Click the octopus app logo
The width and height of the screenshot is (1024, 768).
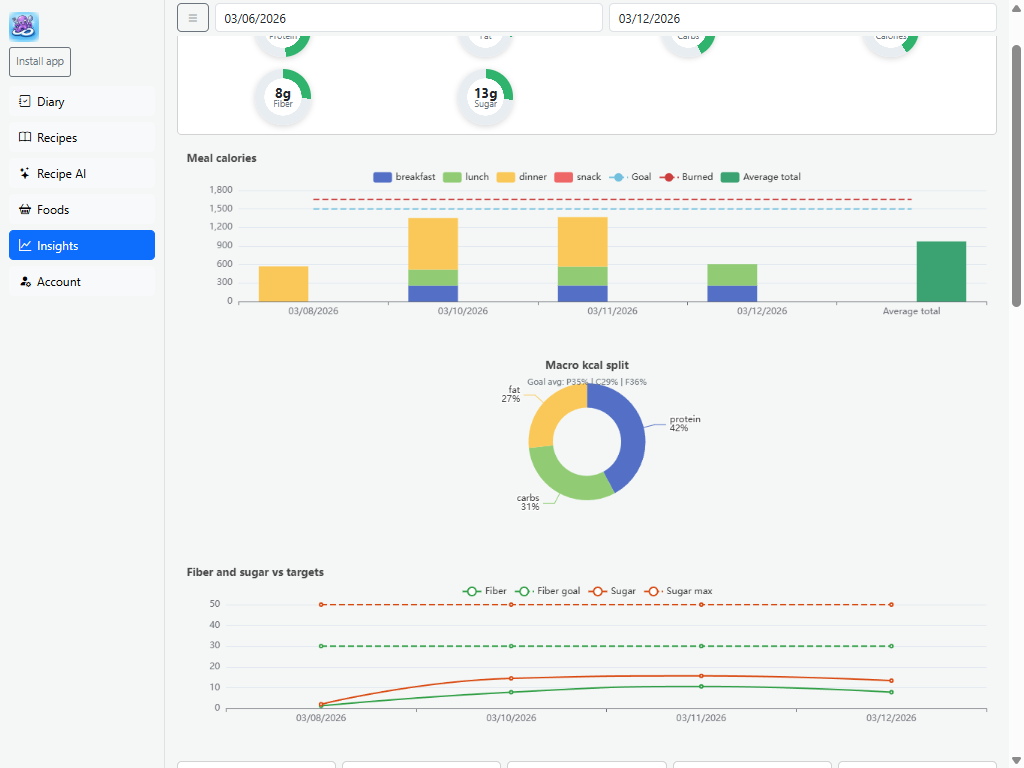[x=22, y=25]
